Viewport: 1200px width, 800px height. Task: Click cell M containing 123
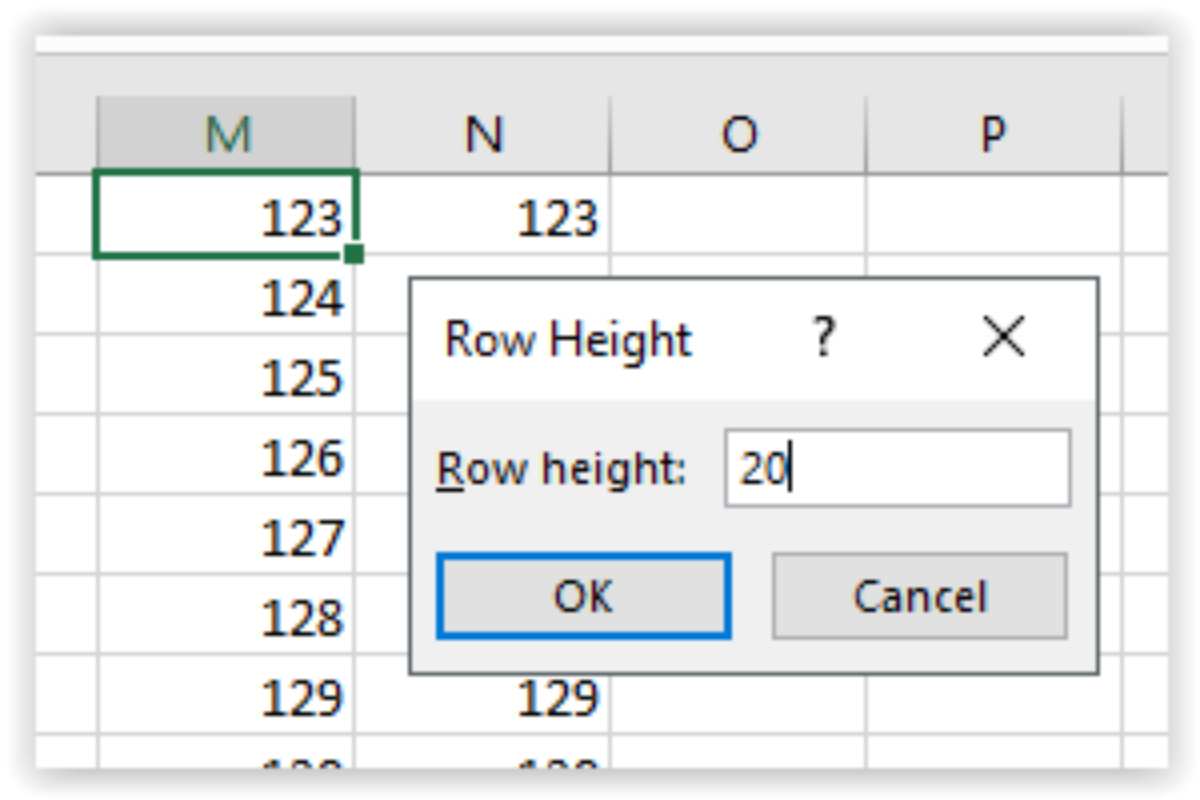[226, 216]
